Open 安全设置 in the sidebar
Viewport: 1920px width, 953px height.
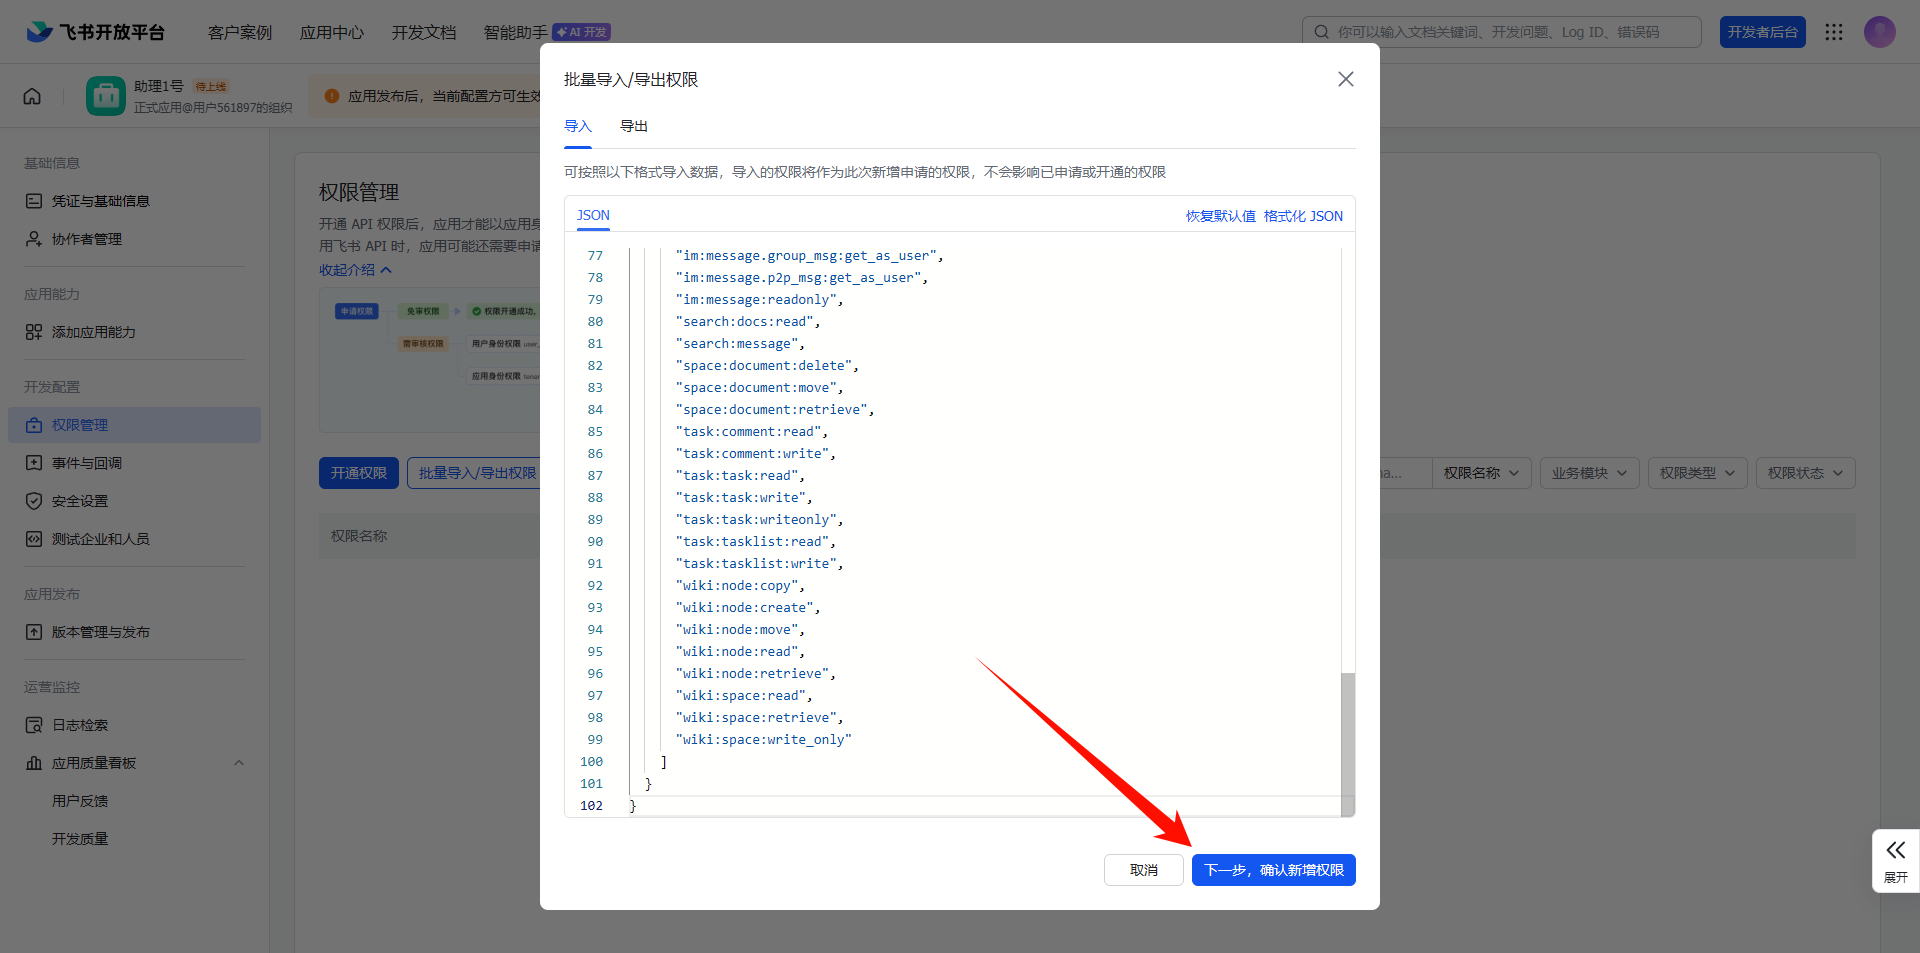point(80,501)
